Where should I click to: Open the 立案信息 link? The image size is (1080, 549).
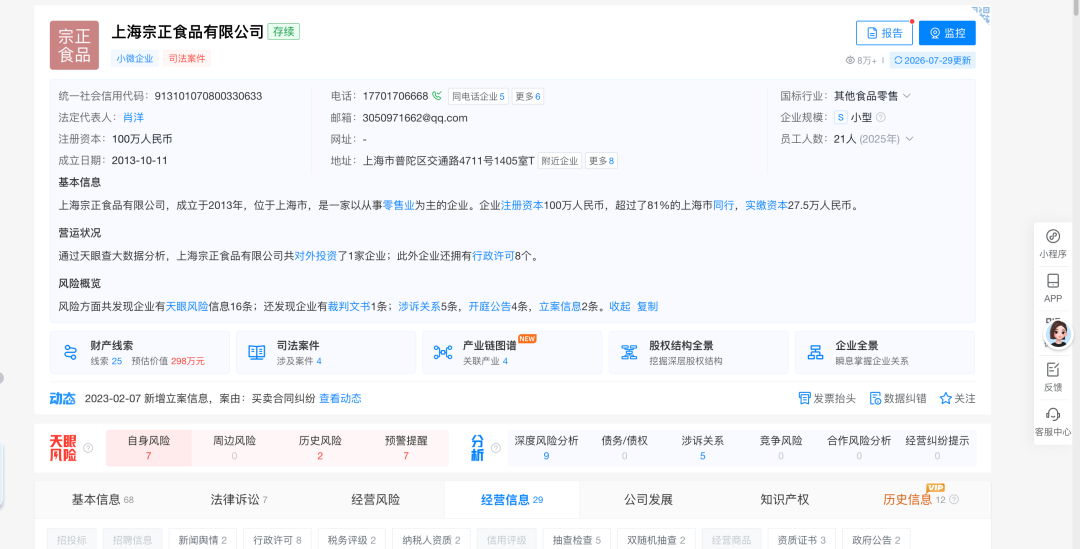click(x=560, y=307)
